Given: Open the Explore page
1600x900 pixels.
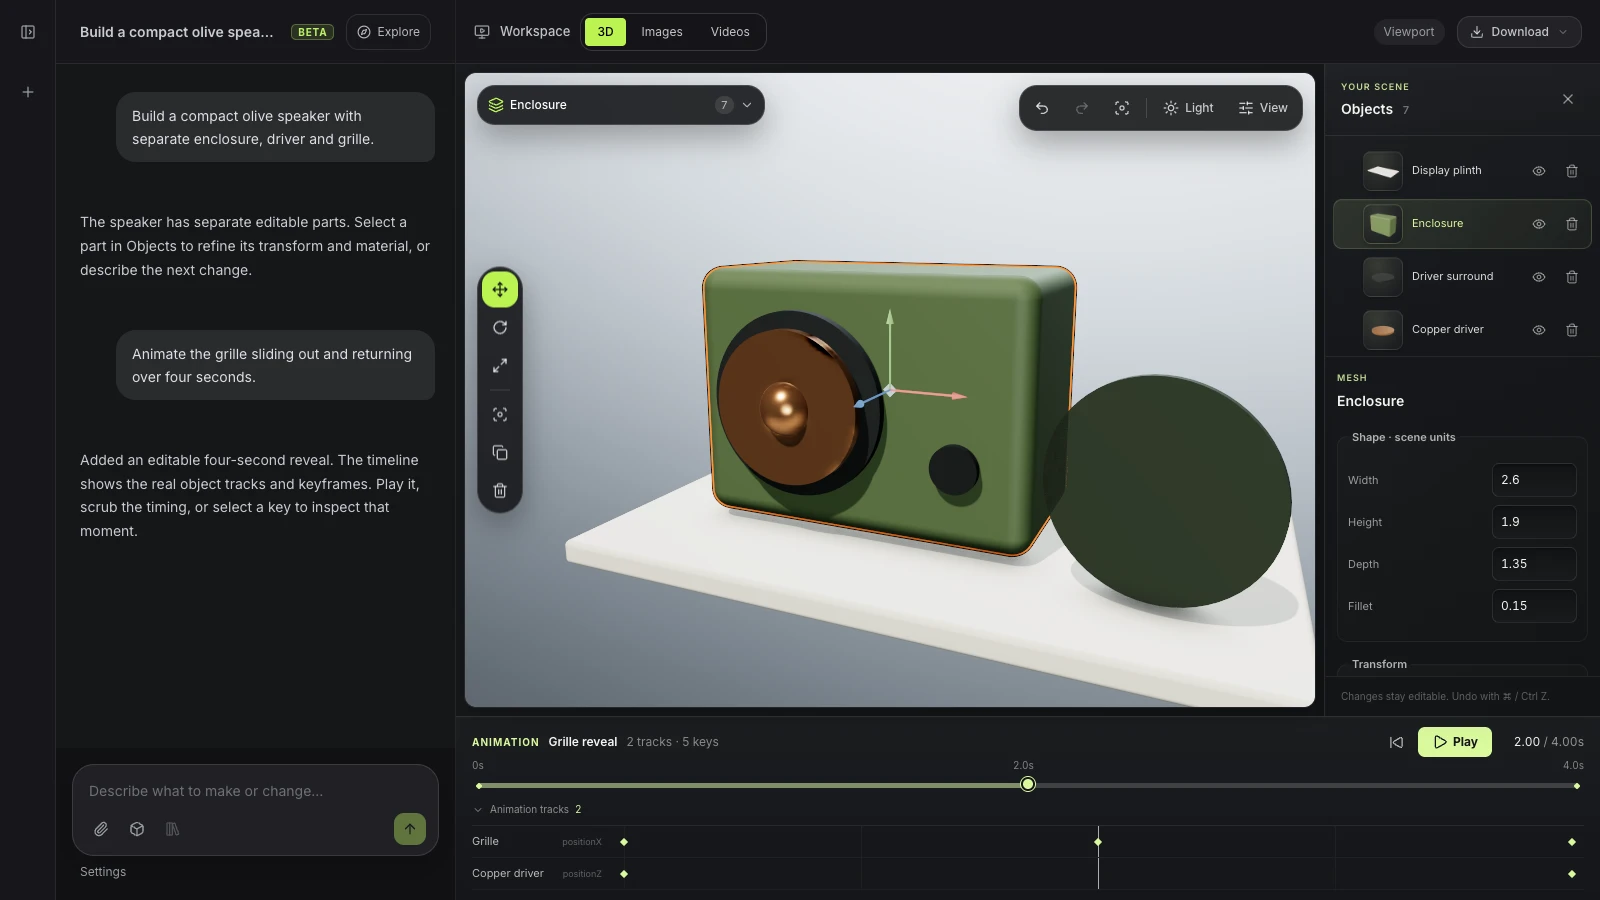Looking at the screenshot, I should pos(389,32).
